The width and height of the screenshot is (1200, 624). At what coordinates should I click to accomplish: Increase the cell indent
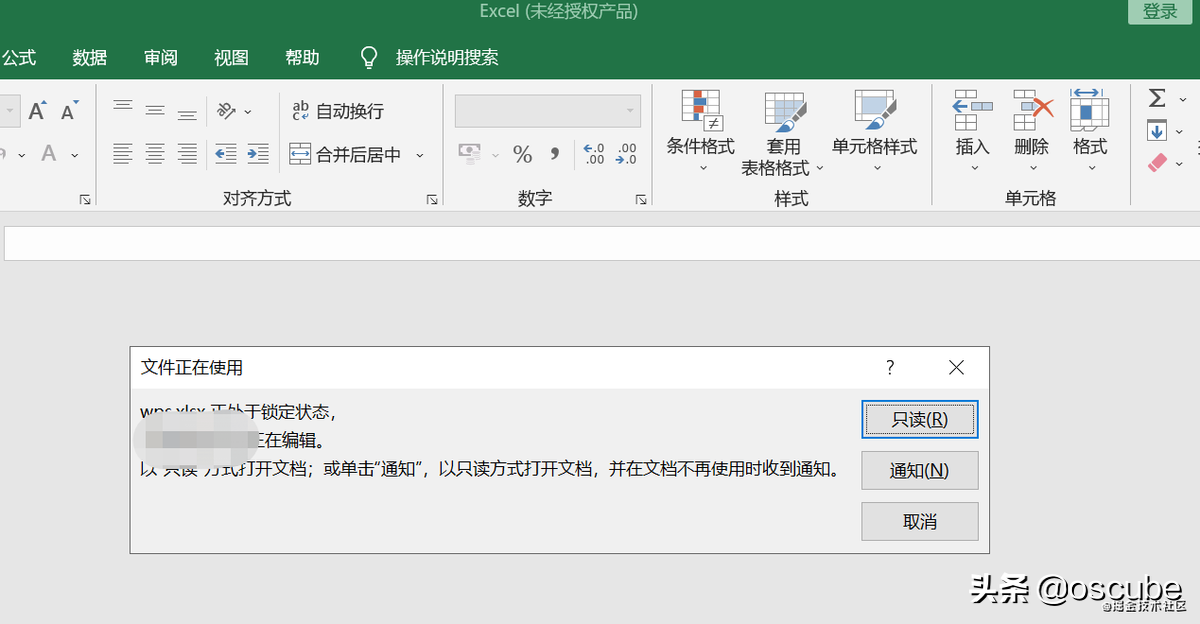pos(258,153)
